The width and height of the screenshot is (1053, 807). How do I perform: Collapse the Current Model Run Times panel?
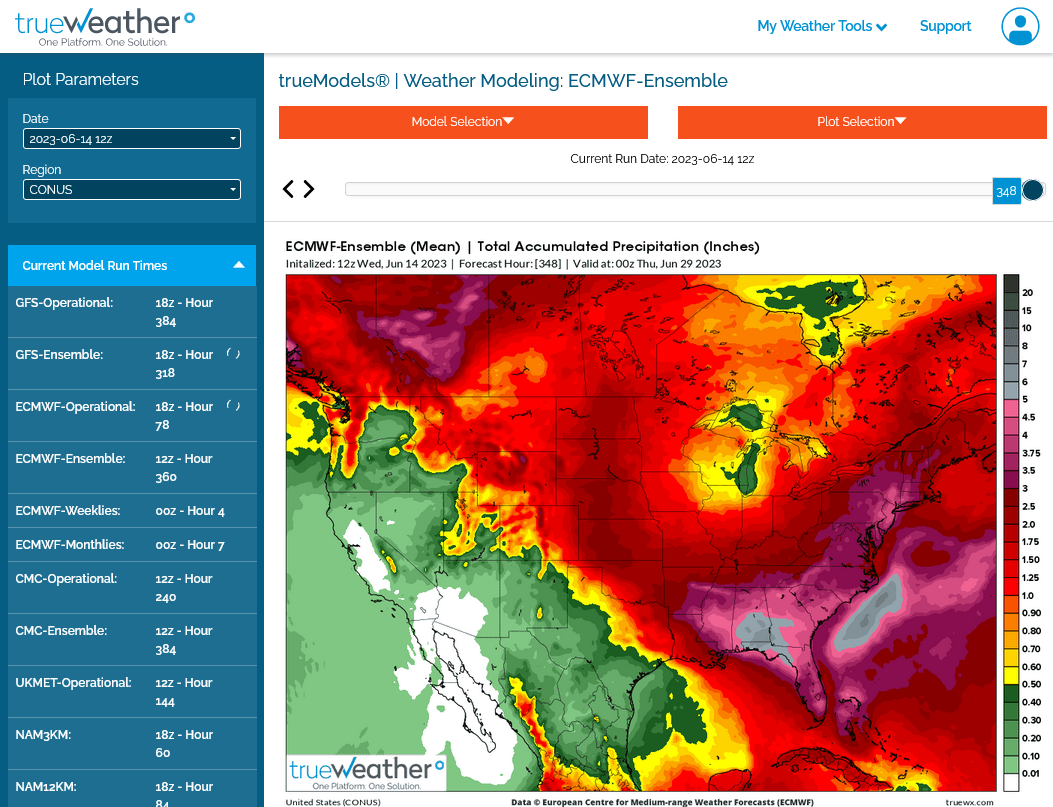coord(239,265)
